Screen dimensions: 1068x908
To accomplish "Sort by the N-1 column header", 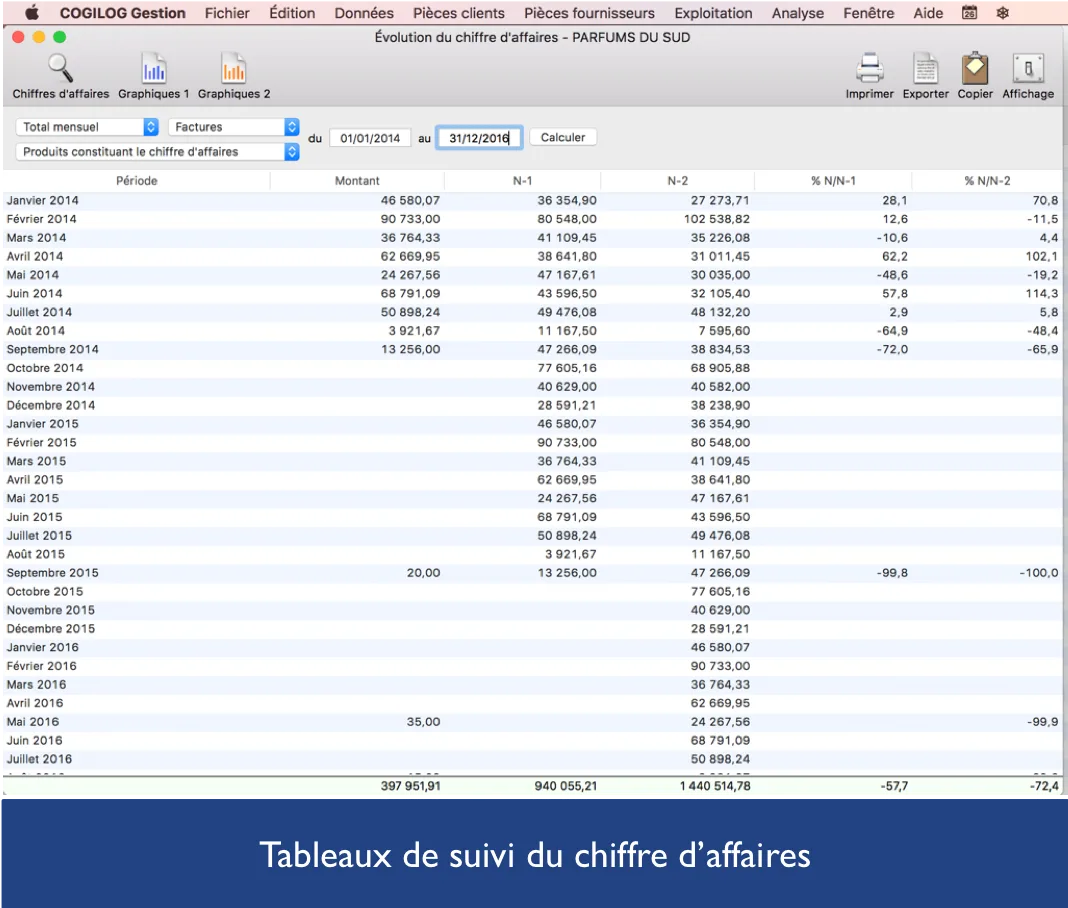I will (522, 181).
